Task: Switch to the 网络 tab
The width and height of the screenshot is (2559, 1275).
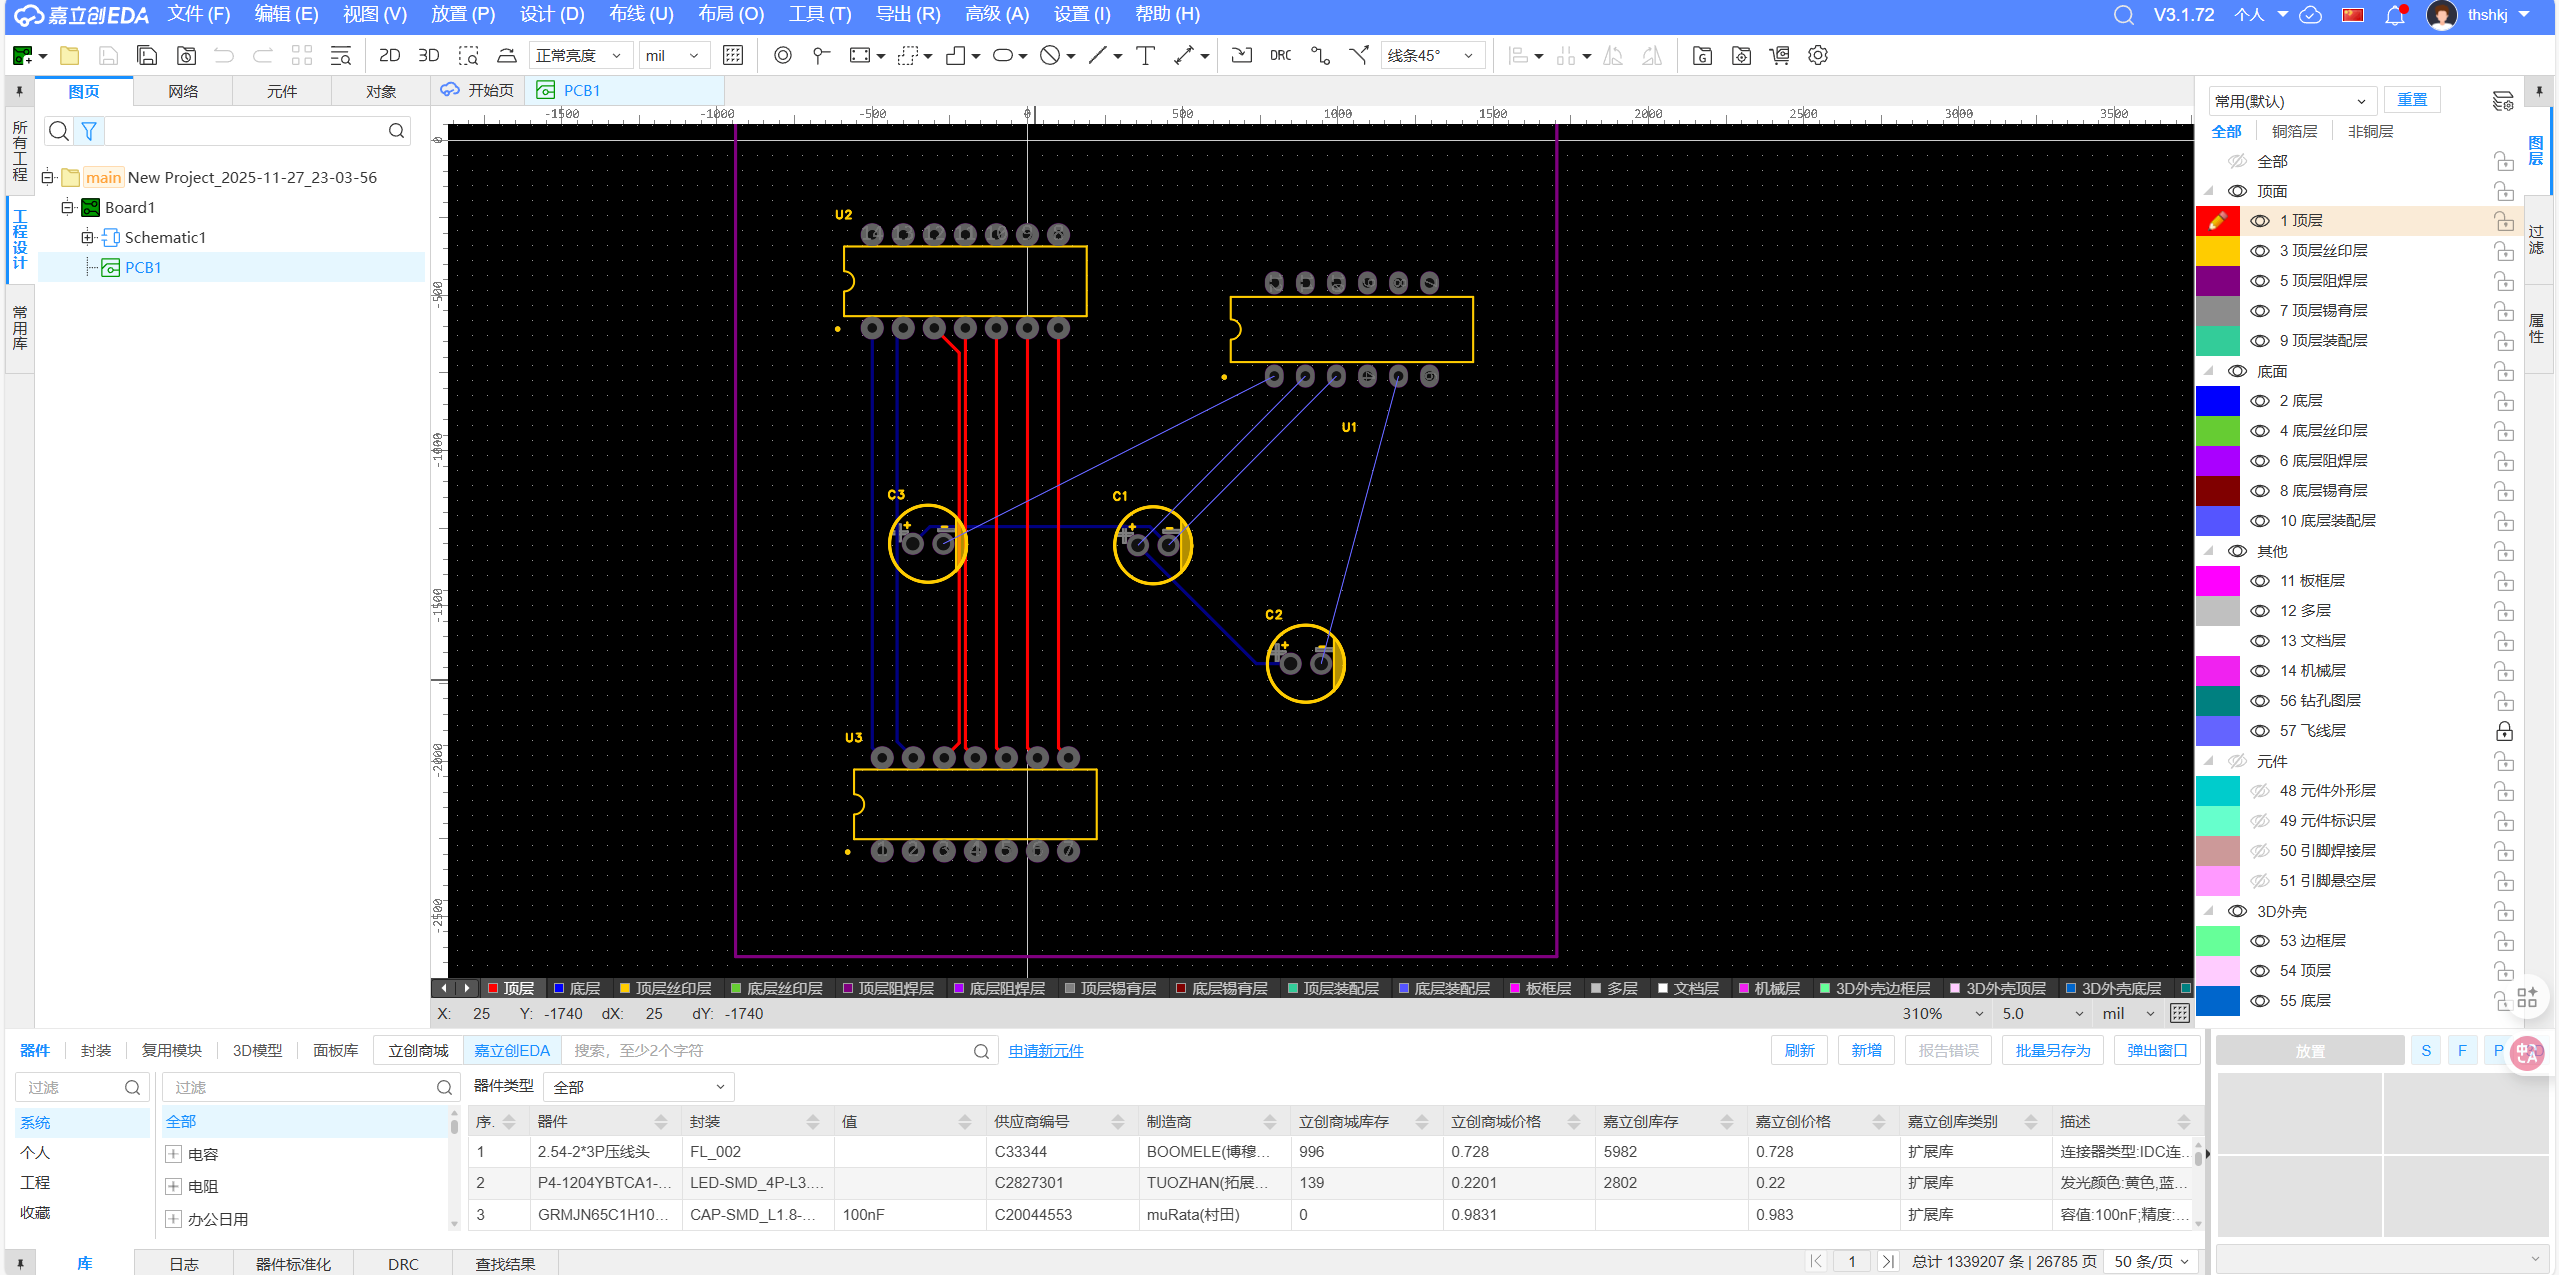Action: pyautogui.click(x=183, y=91)
